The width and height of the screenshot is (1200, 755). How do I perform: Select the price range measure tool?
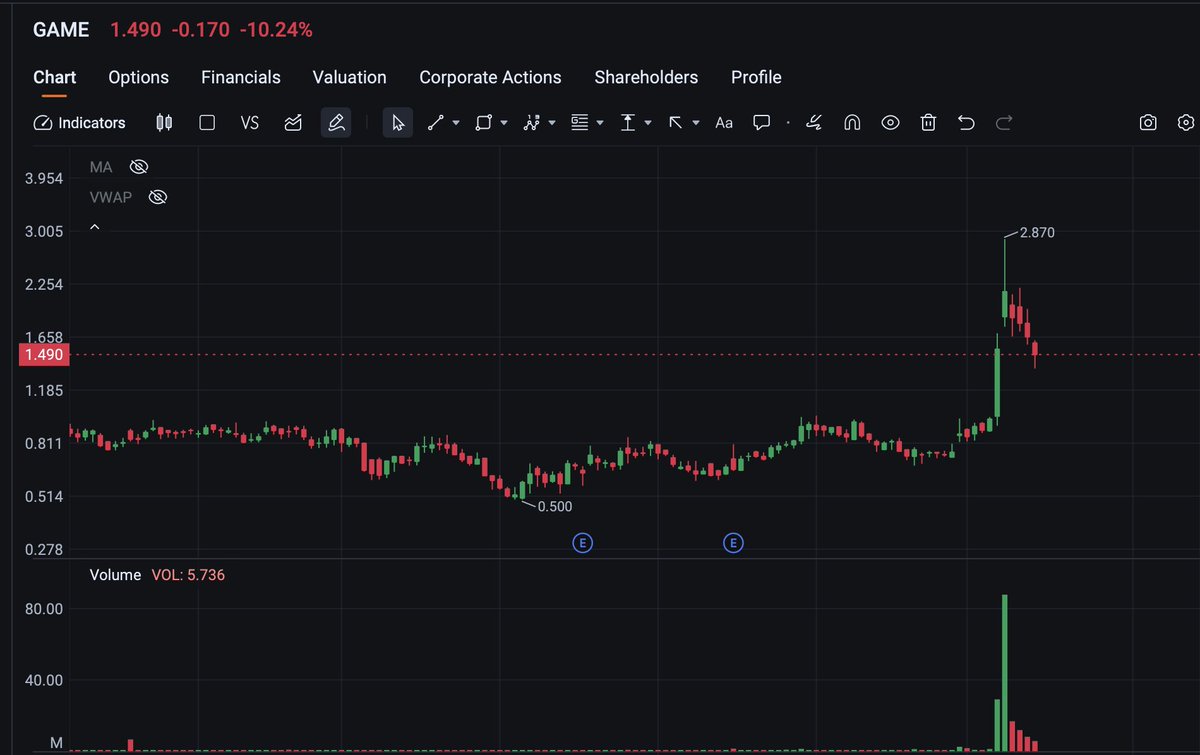(x=628, y=123)
